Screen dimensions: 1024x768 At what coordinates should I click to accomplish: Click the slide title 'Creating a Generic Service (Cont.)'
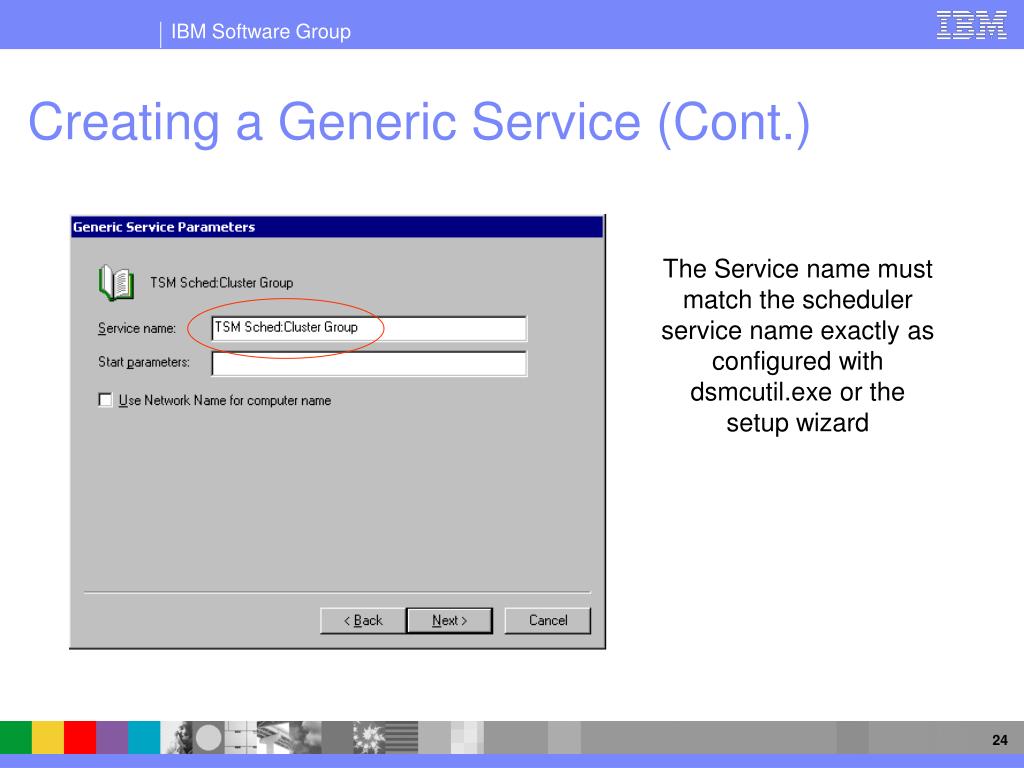pos(419,122)
